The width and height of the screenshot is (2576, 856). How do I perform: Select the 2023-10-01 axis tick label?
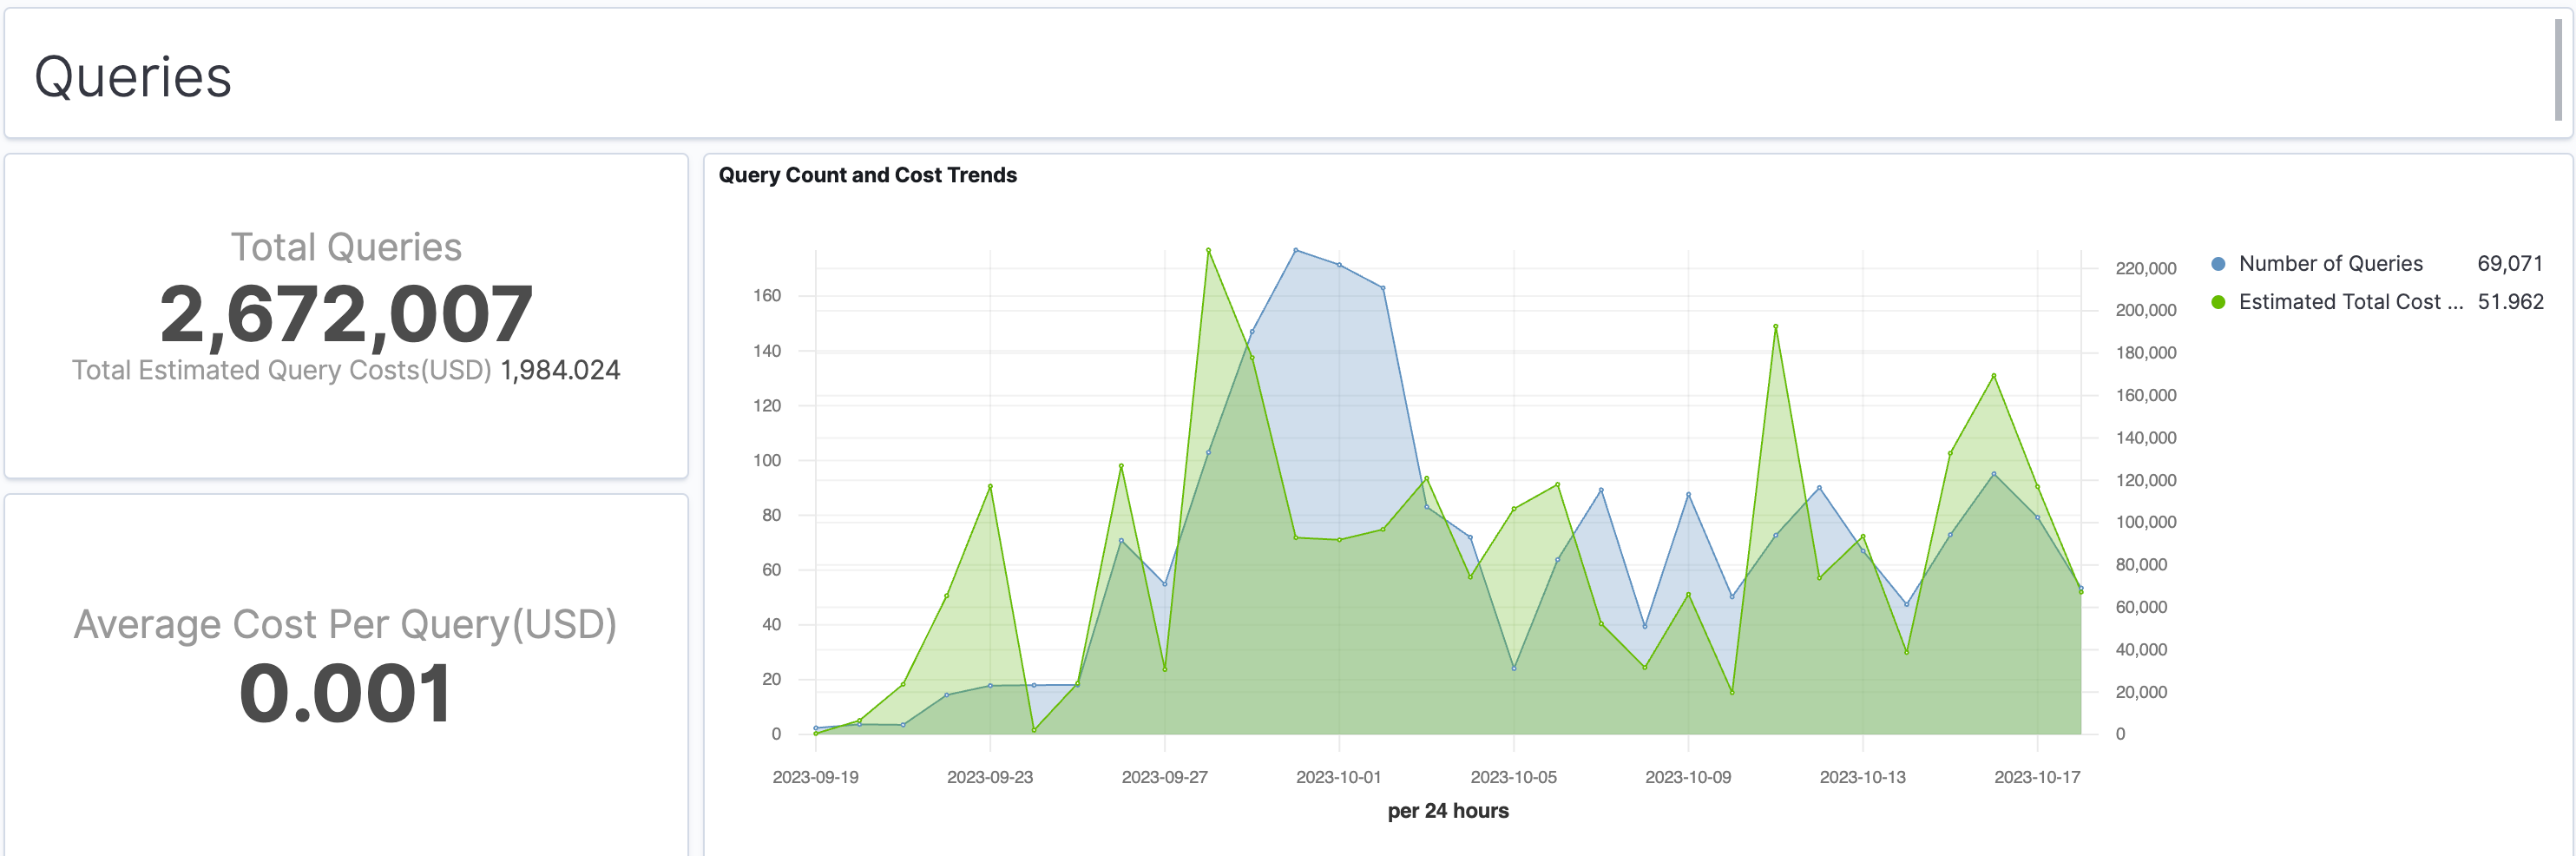pyautogui.click(x=1339, y=775)
